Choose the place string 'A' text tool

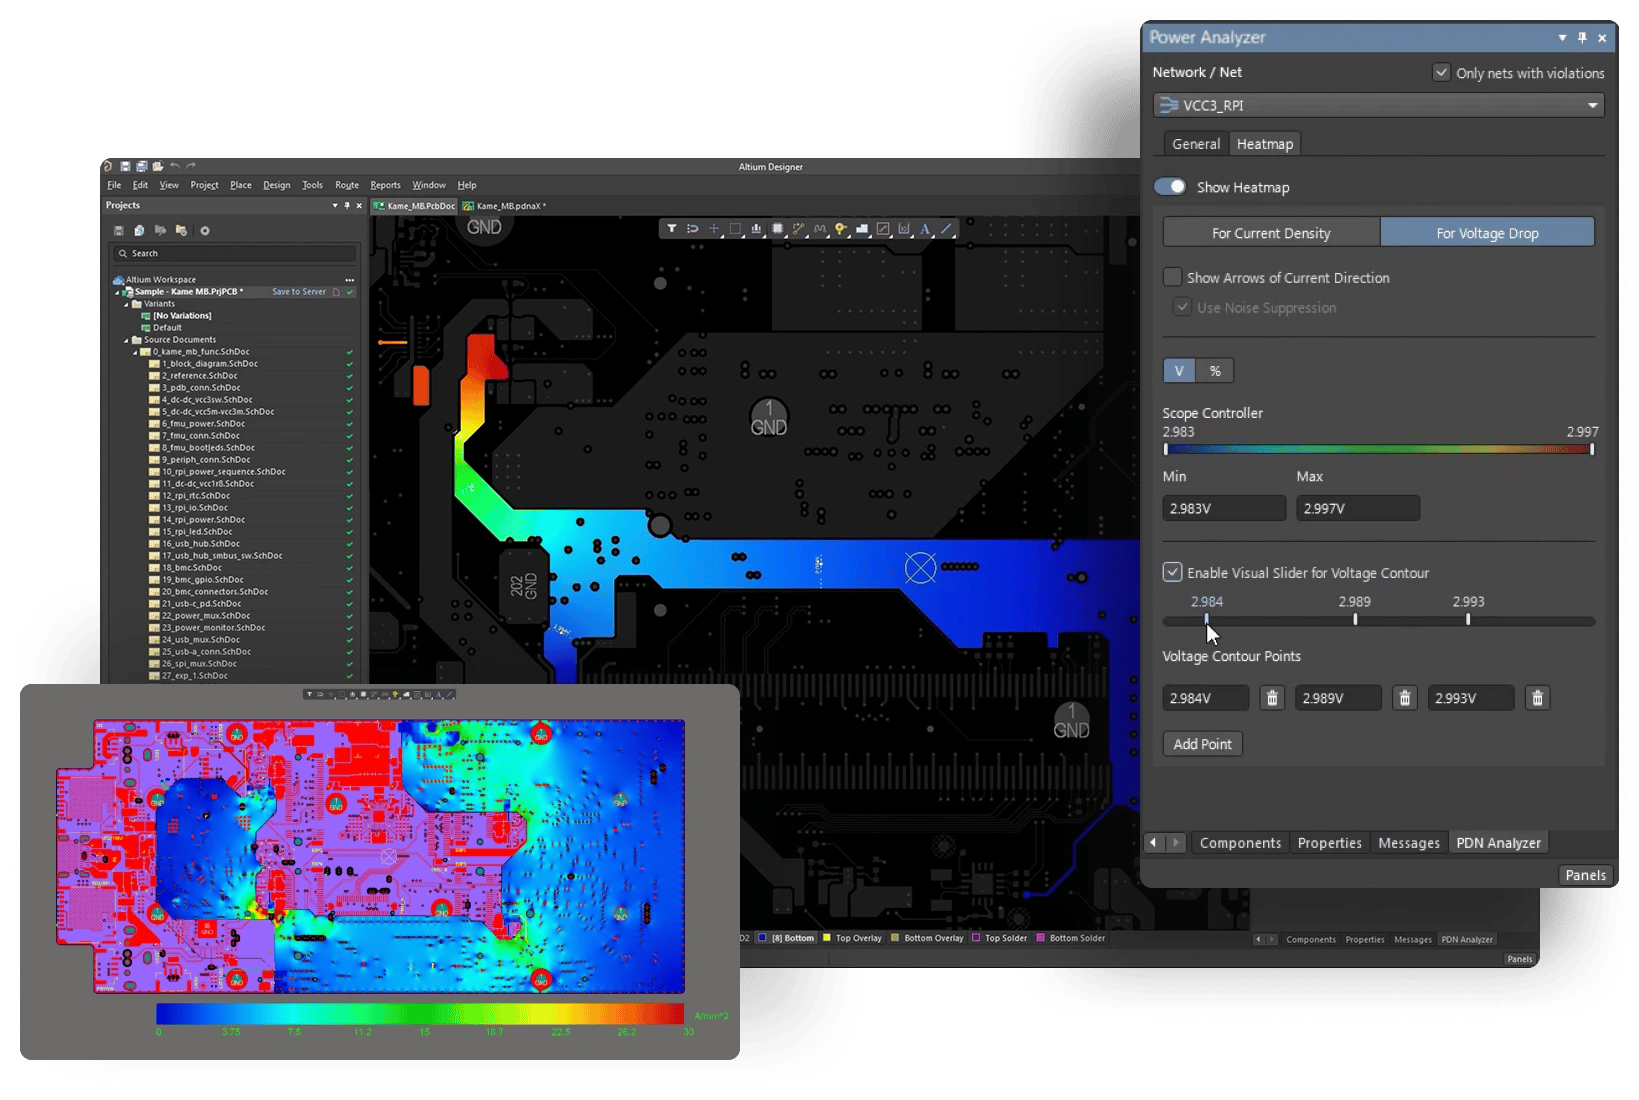tap(925, 229)
